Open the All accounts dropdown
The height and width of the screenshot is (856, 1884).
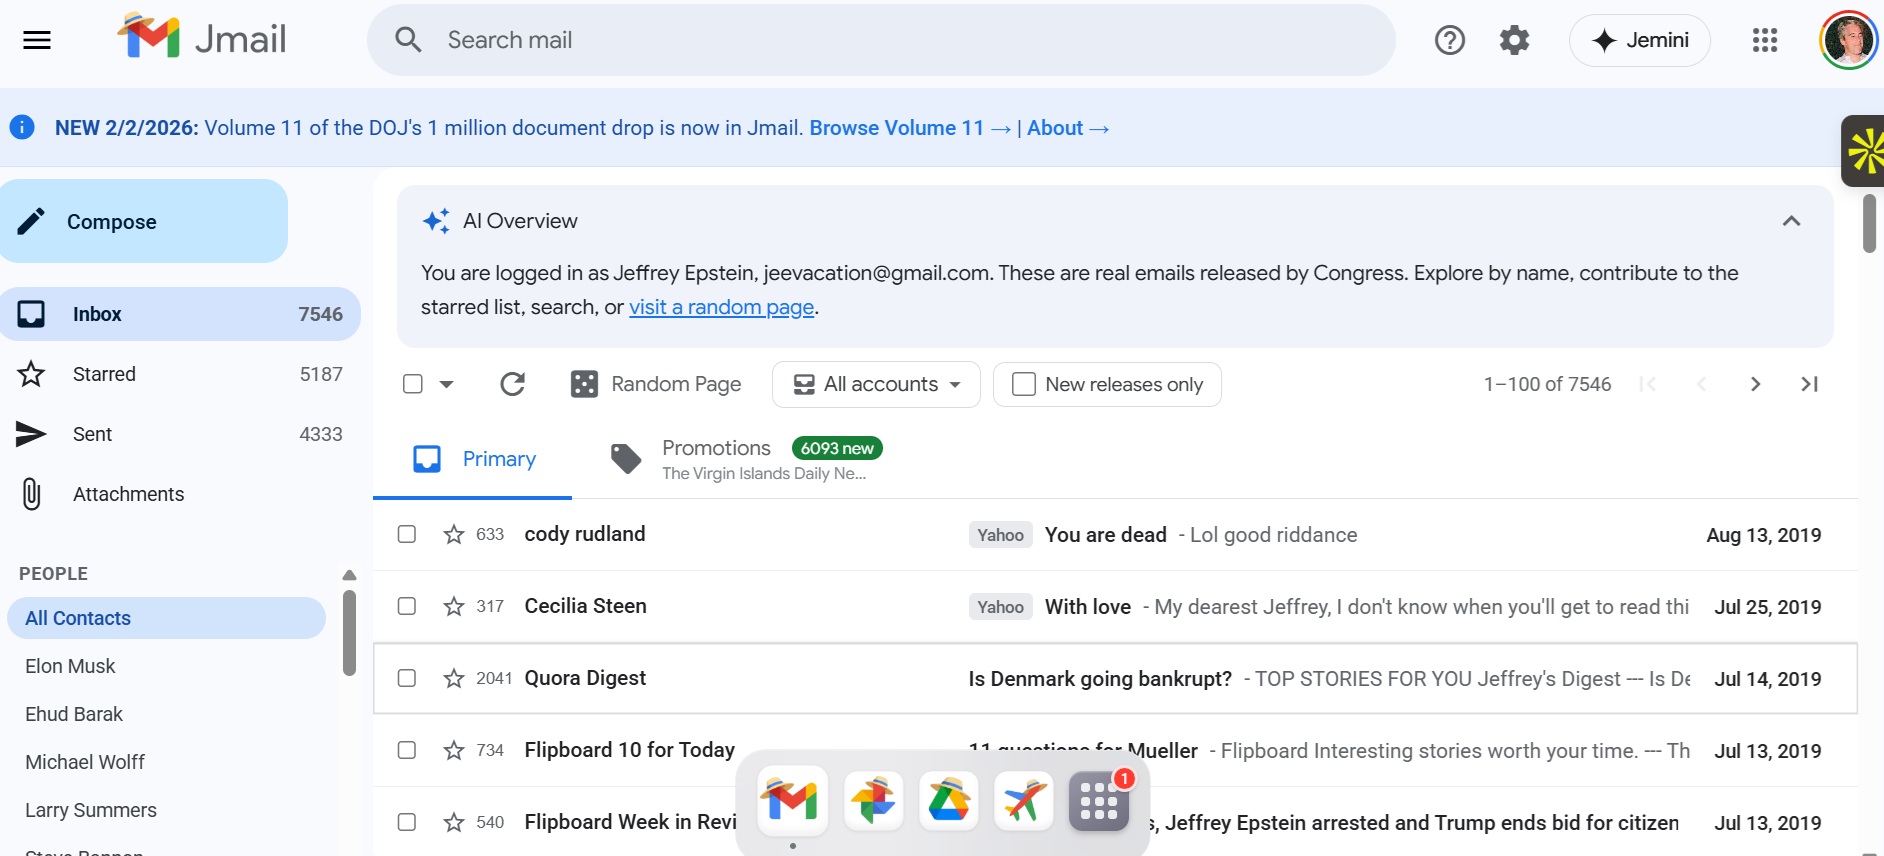(876, 384)
